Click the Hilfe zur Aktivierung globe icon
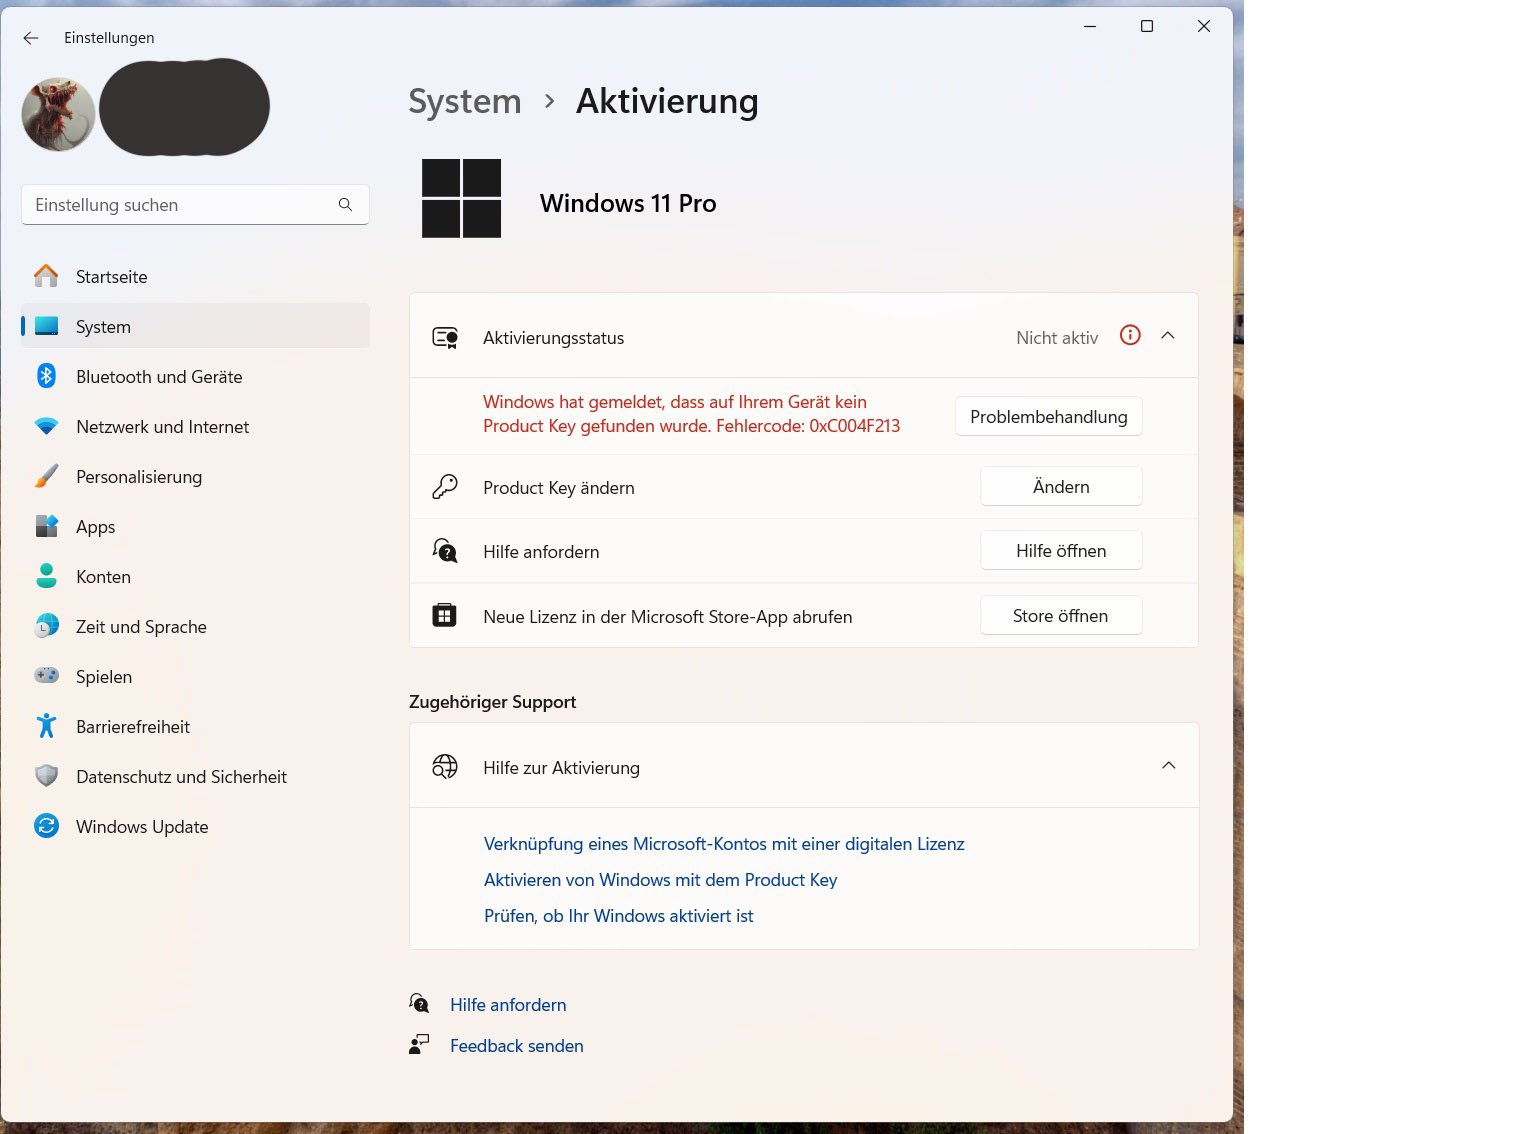The height and width of the screenshot is (1134, 1536). [445, 767]
